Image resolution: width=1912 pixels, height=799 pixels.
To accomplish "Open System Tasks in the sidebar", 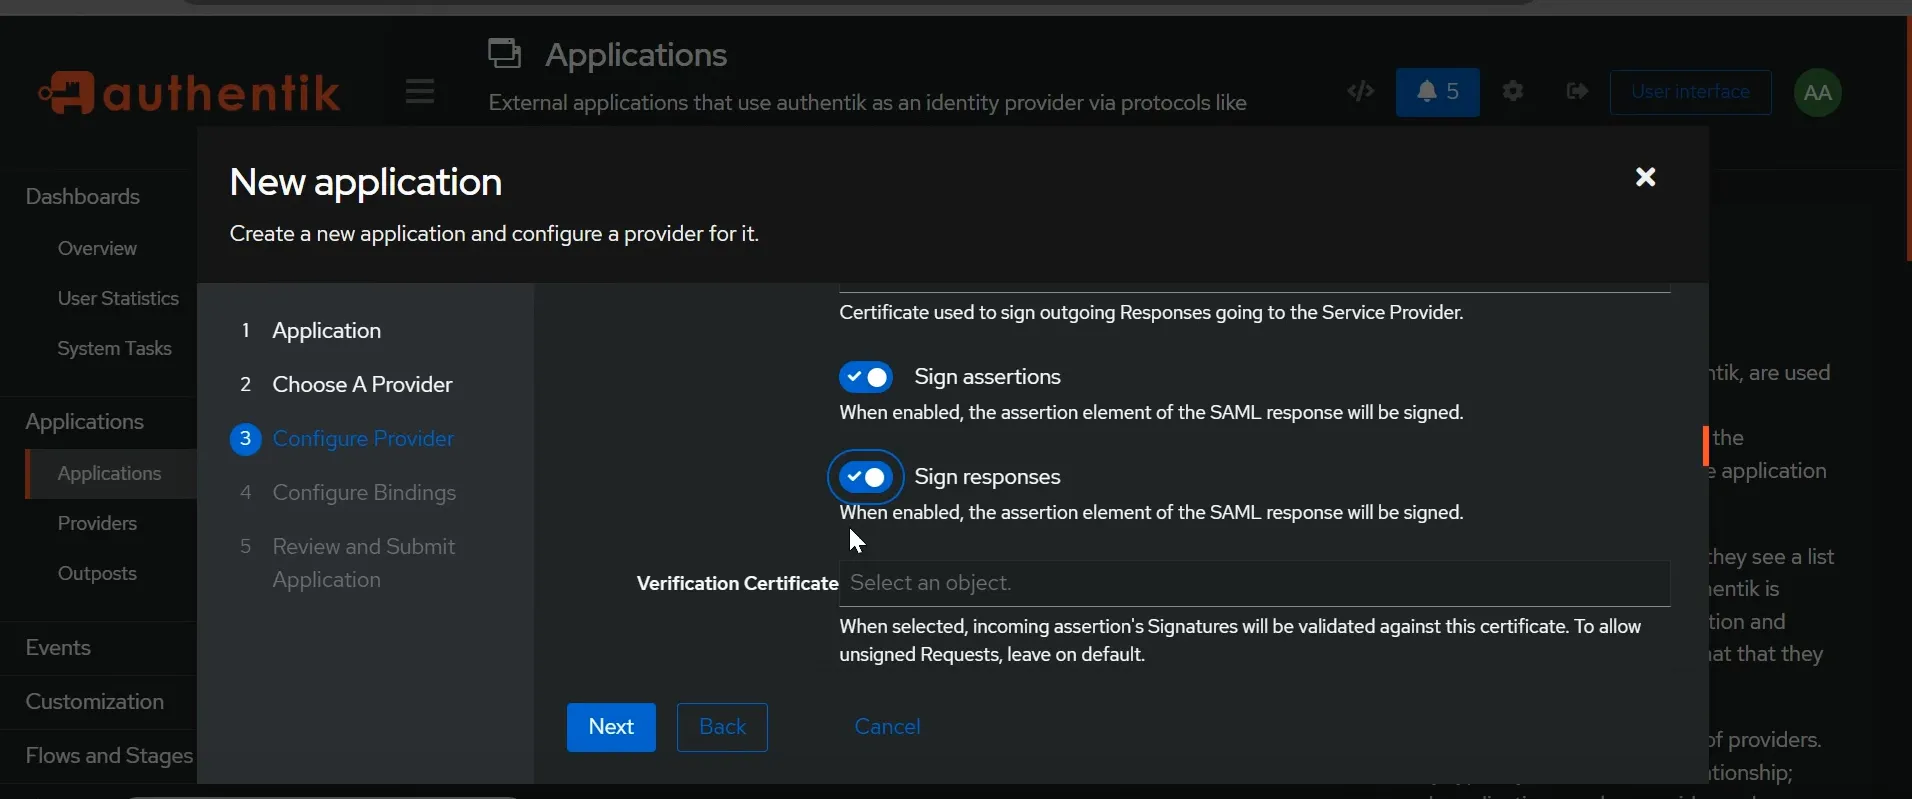I will [115, 348].
